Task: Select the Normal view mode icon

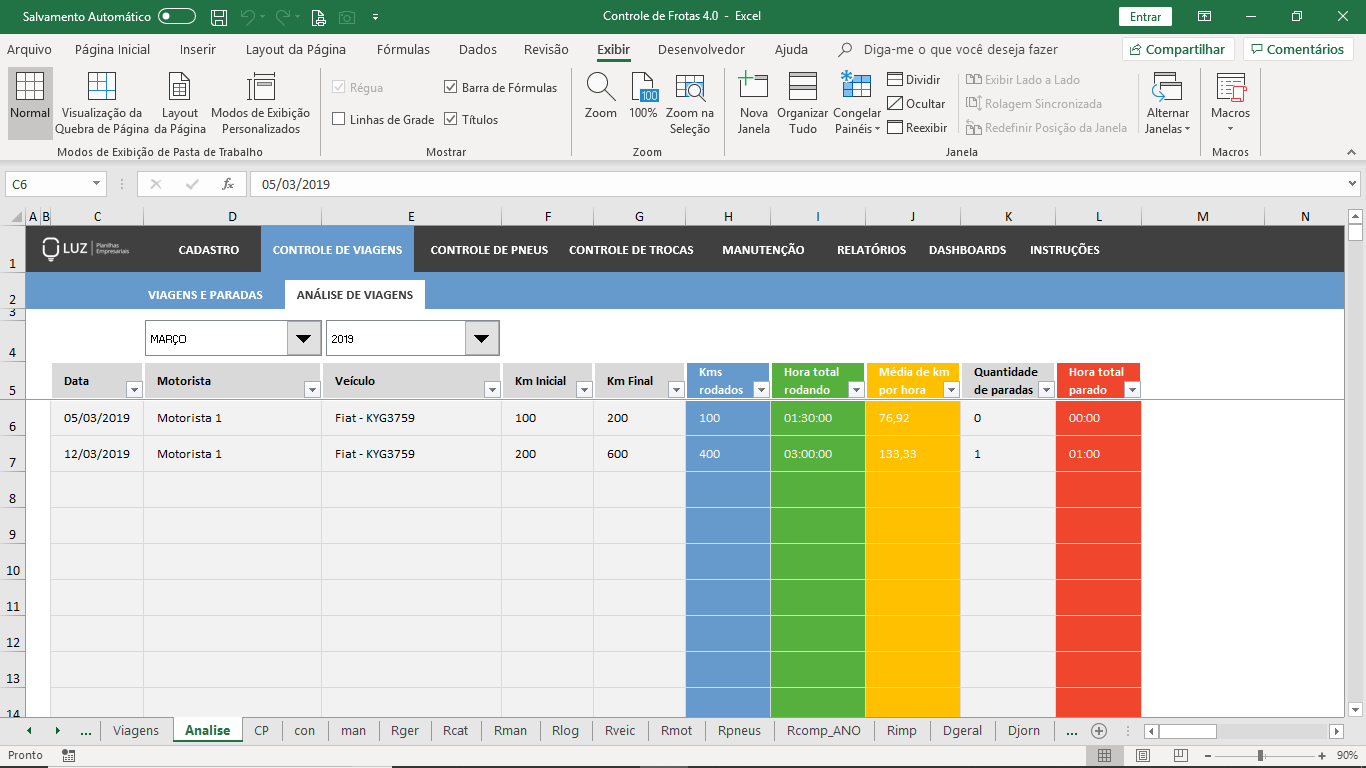Action: pyautogui.click(x=30, y=87)
